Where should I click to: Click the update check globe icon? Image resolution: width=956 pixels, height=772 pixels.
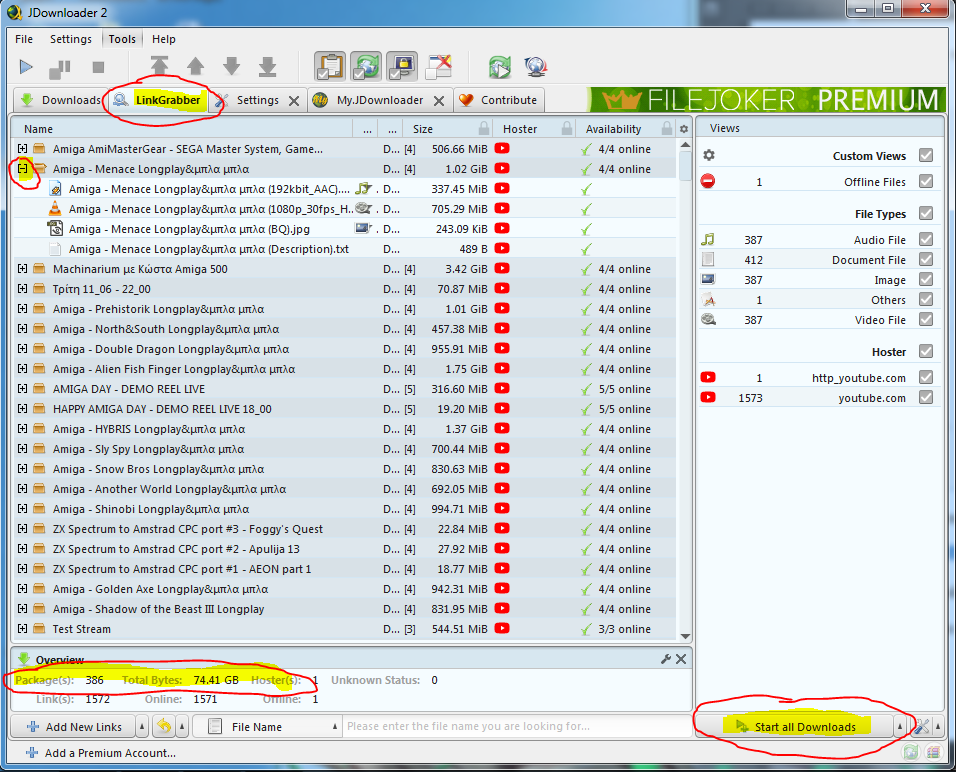click(535, 67)
